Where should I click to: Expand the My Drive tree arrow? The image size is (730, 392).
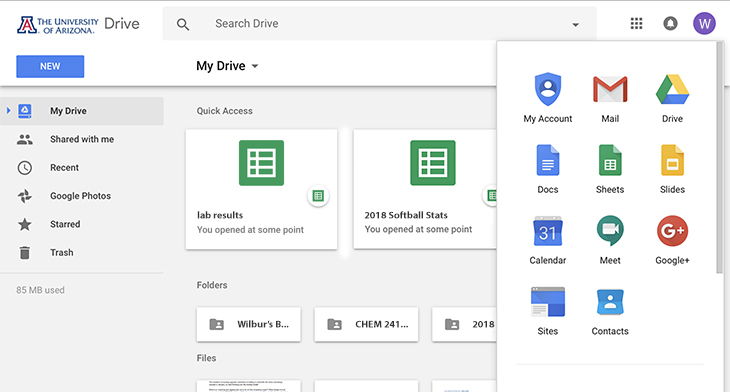8,111
